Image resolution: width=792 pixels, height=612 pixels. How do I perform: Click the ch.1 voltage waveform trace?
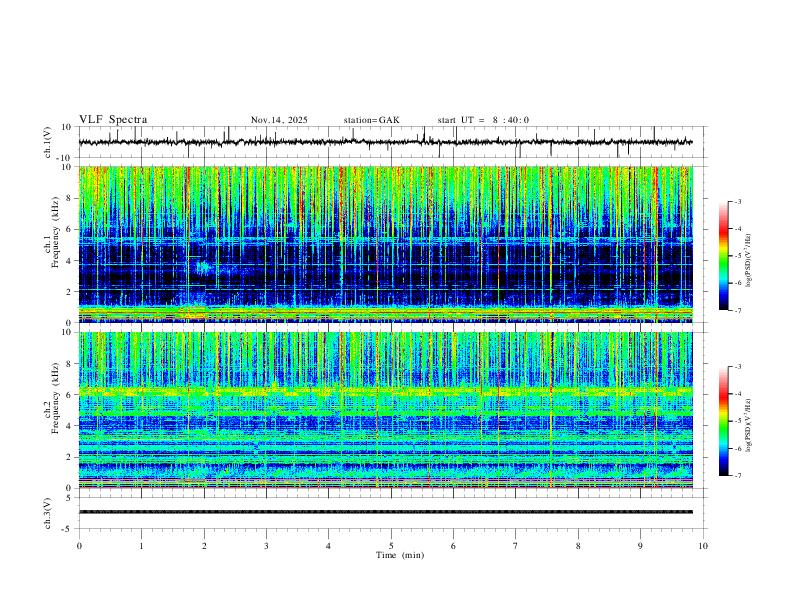pyautogui.click(x=386, y=142)
